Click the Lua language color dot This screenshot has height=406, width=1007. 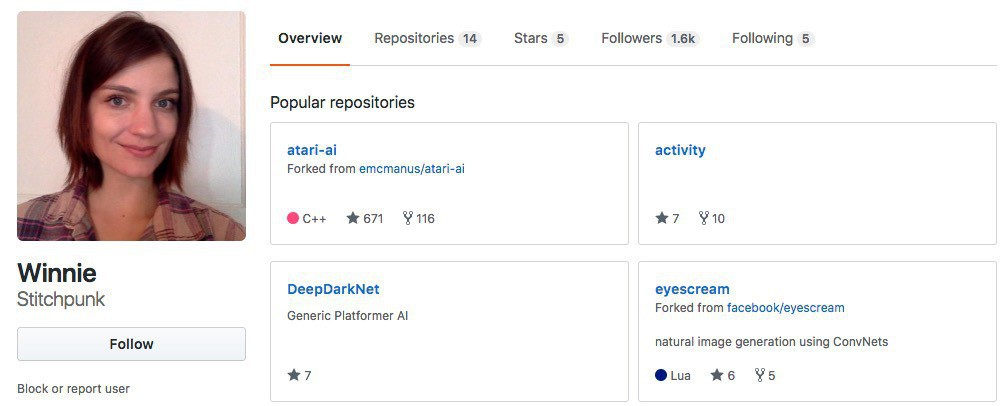[661, 375]
